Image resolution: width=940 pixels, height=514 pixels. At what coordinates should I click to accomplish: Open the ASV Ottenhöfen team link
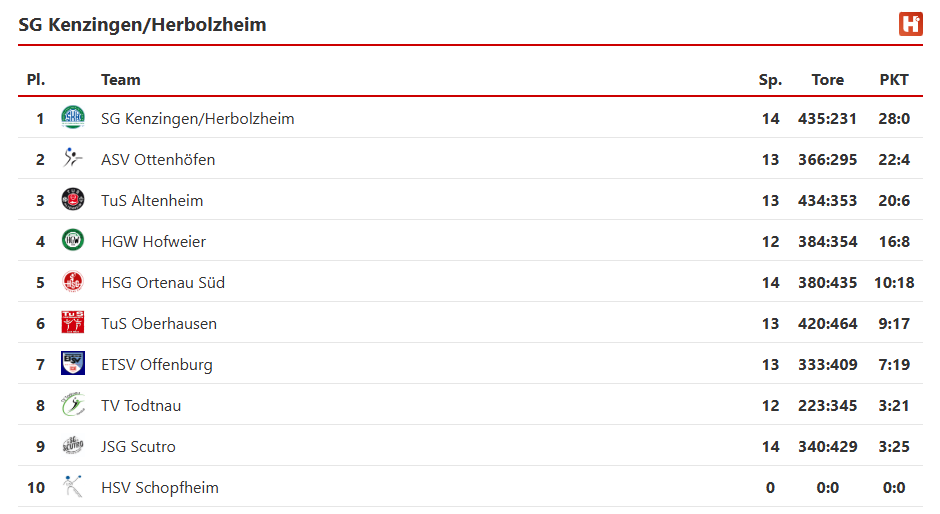(158, 159)
